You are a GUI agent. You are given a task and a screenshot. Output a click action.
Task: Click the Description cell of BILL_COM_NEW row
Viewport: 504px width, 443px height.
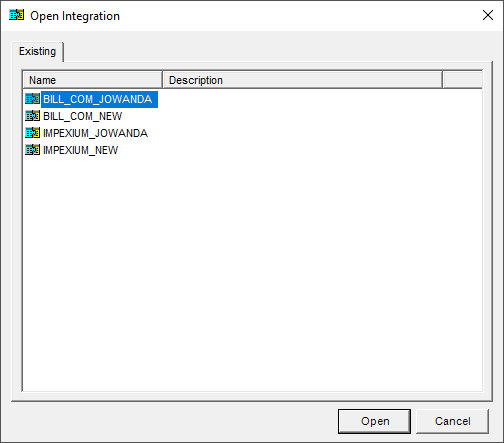(x=302, y=116)
